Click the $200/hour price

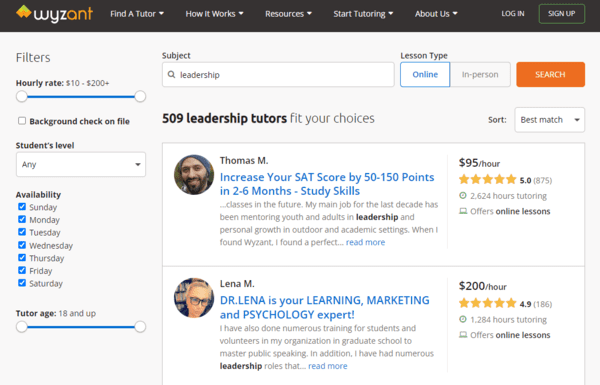click(482, 286)
